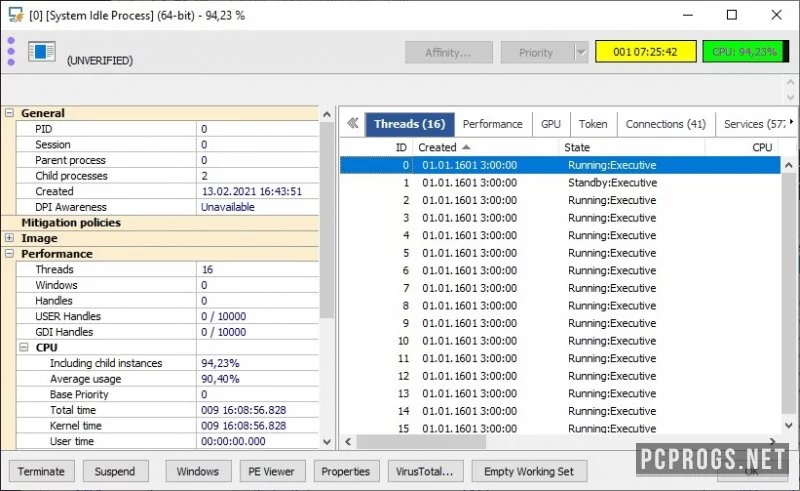Click the properties panel vertical scrollbar thumb

pyautogui.click(x=327, y=219)
